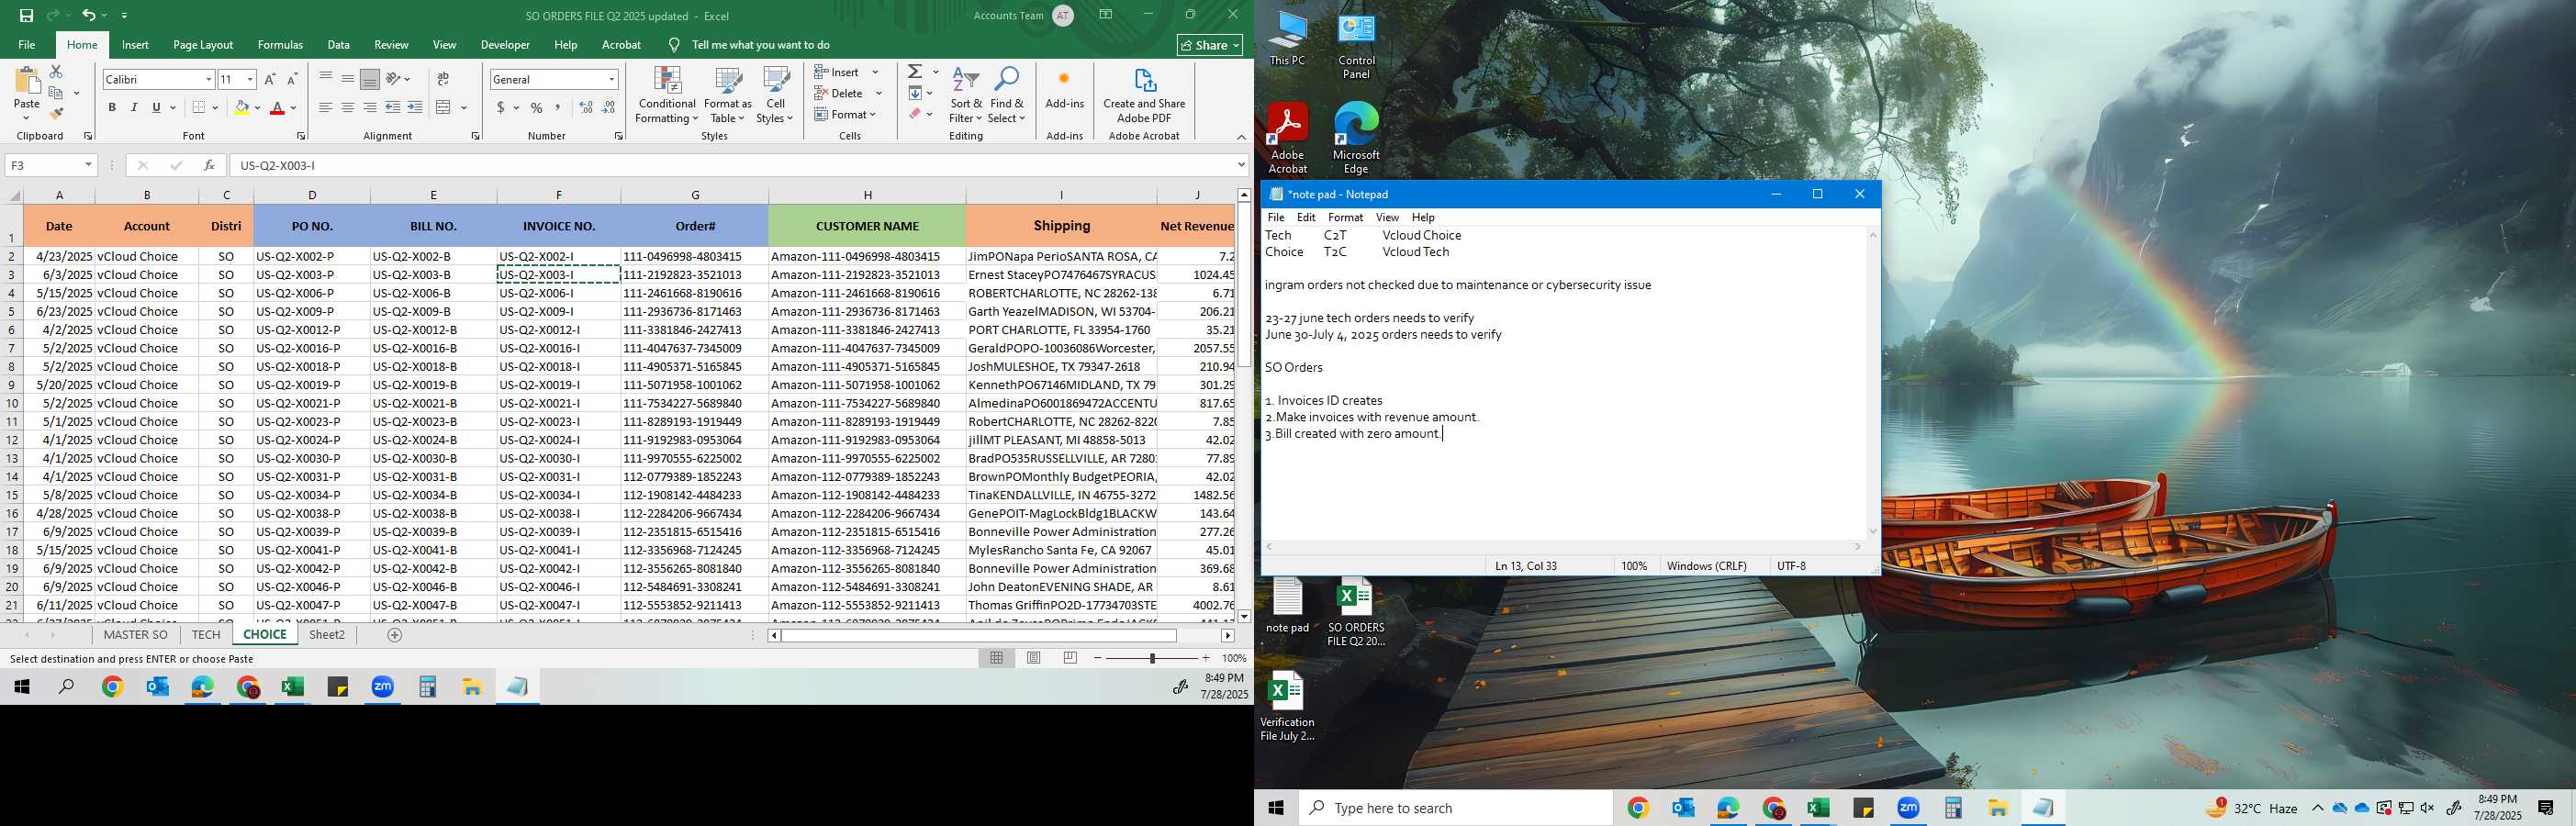Viewport: 2576px width, 826px height.
Task: Click the Clear eraser icon in Editing
Action: 915,114
